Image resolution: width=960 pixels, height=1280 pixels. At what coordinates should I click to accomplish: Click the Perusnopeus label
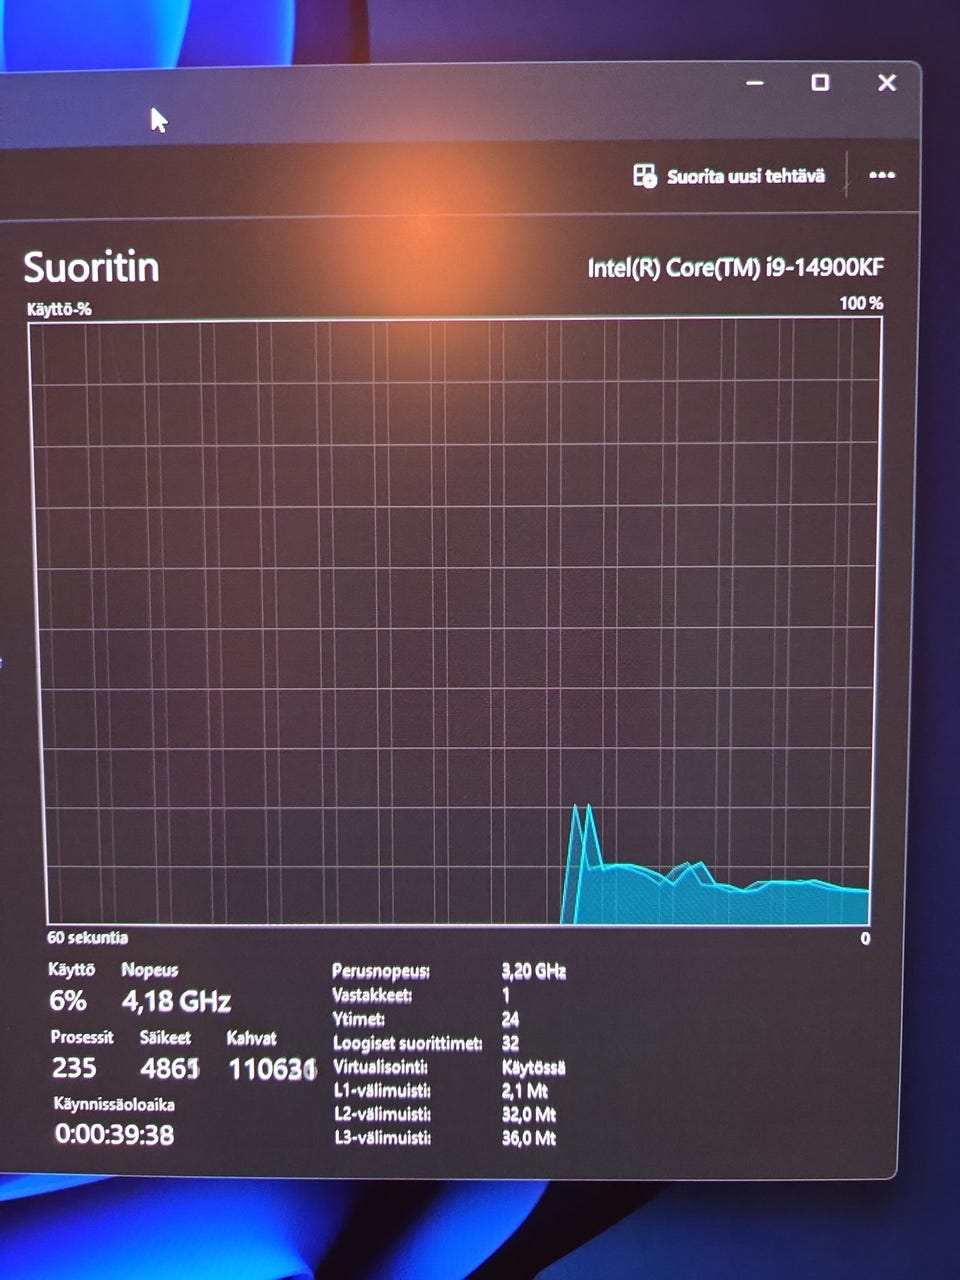point(381,971)
